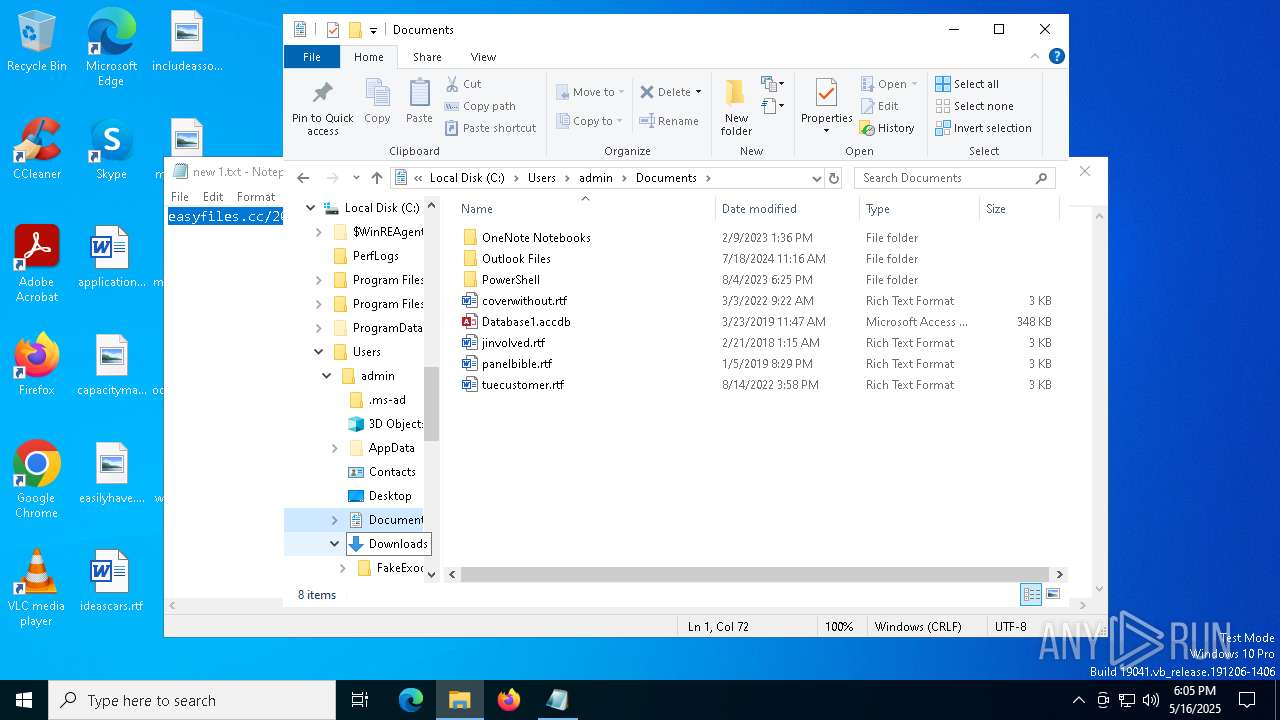Minimize the ribbon chevron
This screenshot has width=1280, height=720.
[1035, 57]
